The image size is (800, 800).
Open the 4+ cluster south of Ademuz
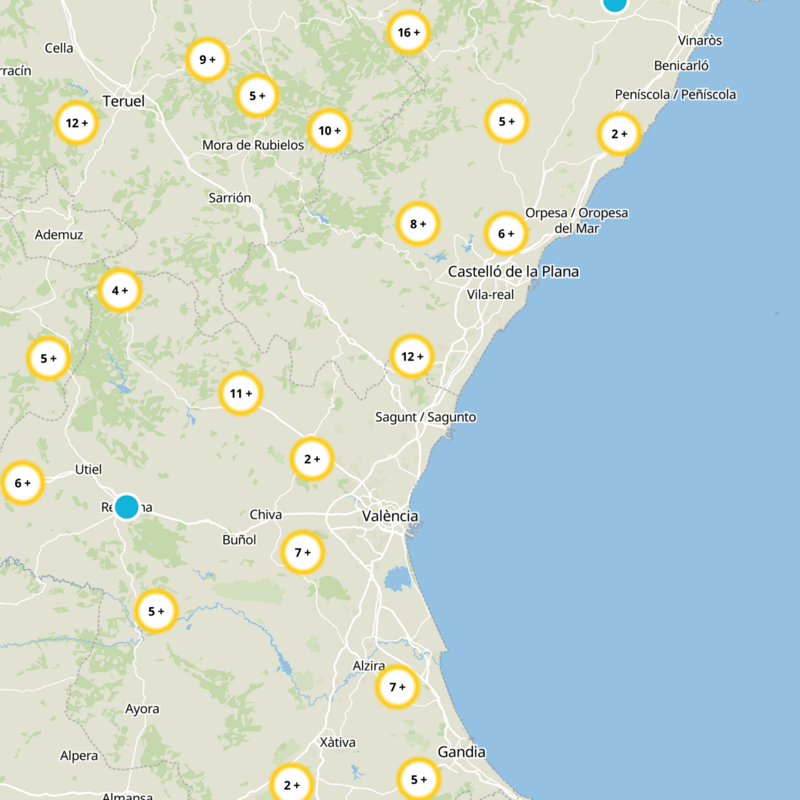coord(120,292)
